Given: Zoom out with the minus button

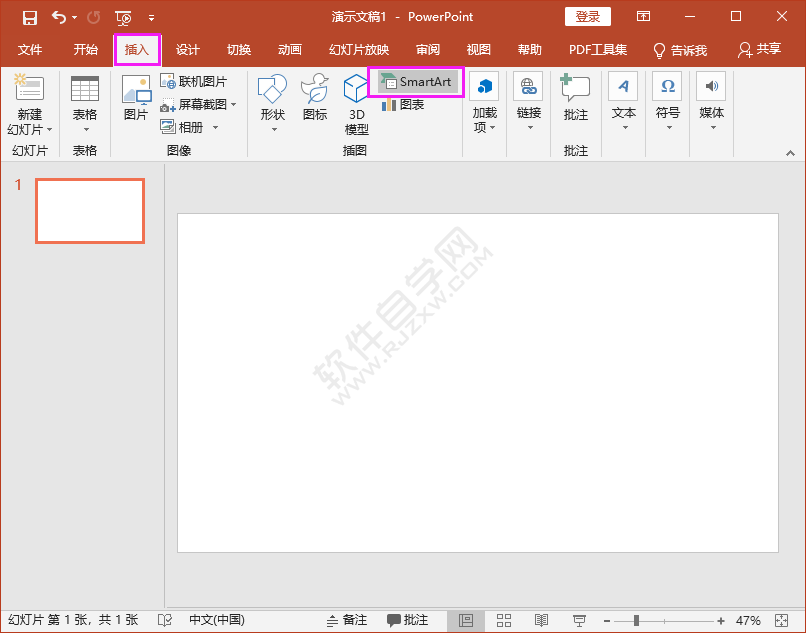Looking at the screenshot, I should [x=607, y=621].
